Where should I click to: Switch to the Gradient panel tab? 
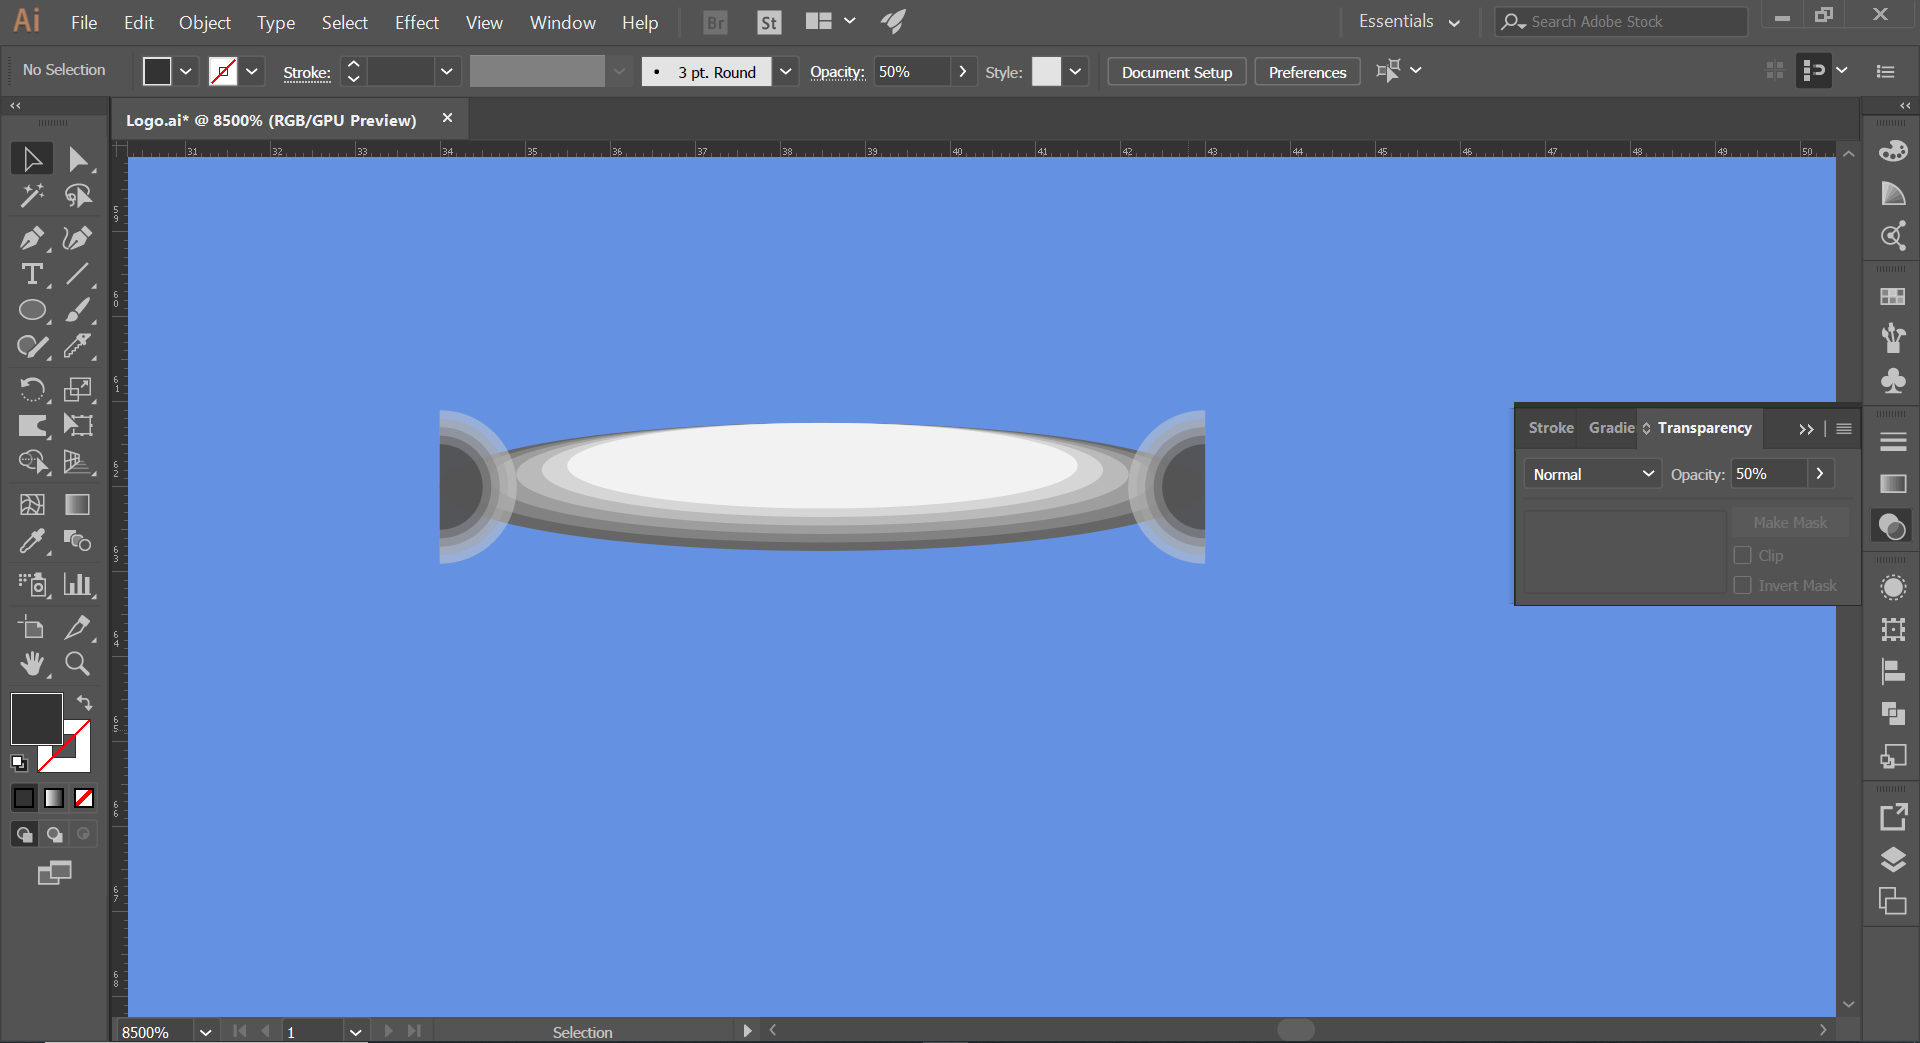1611,427
